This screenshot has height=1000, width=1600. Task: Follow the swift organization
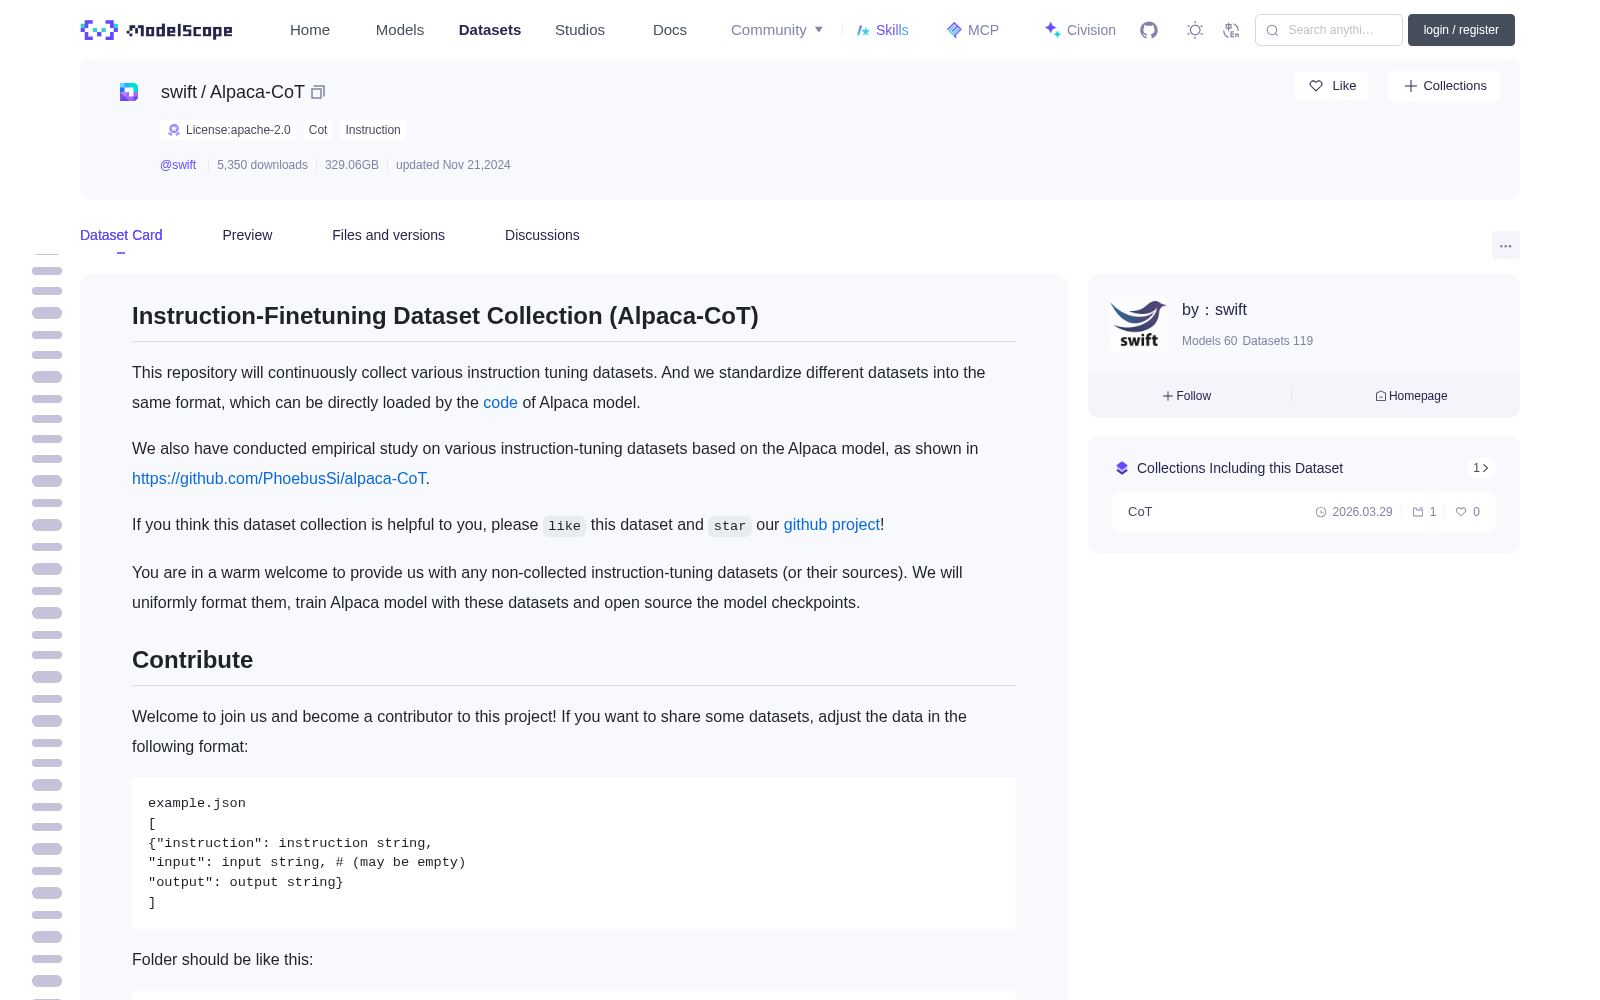coord(1187,396)
